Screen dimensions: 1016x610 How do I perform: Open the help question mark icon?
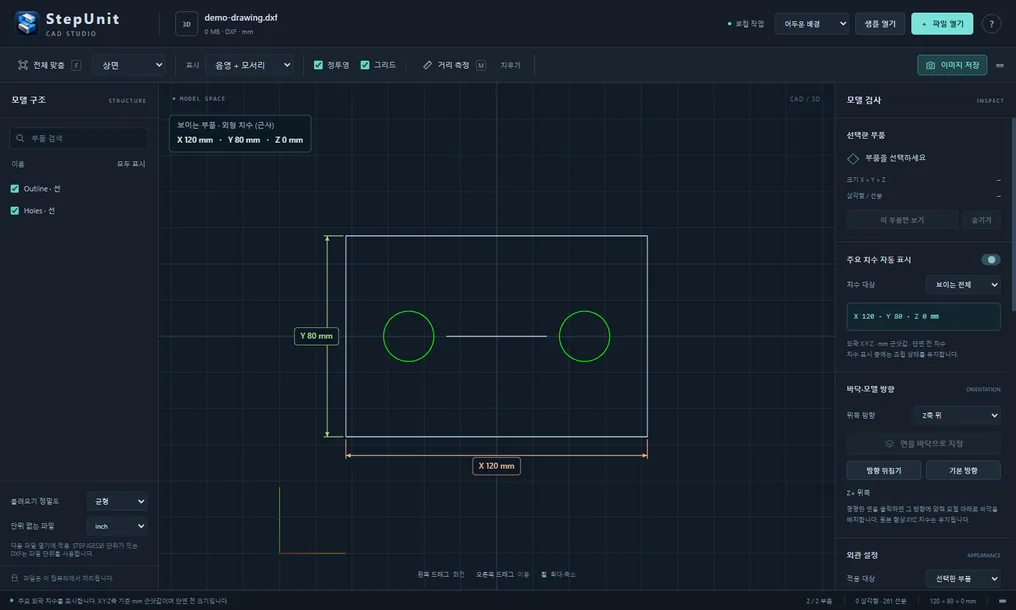(x=991, y=24)
